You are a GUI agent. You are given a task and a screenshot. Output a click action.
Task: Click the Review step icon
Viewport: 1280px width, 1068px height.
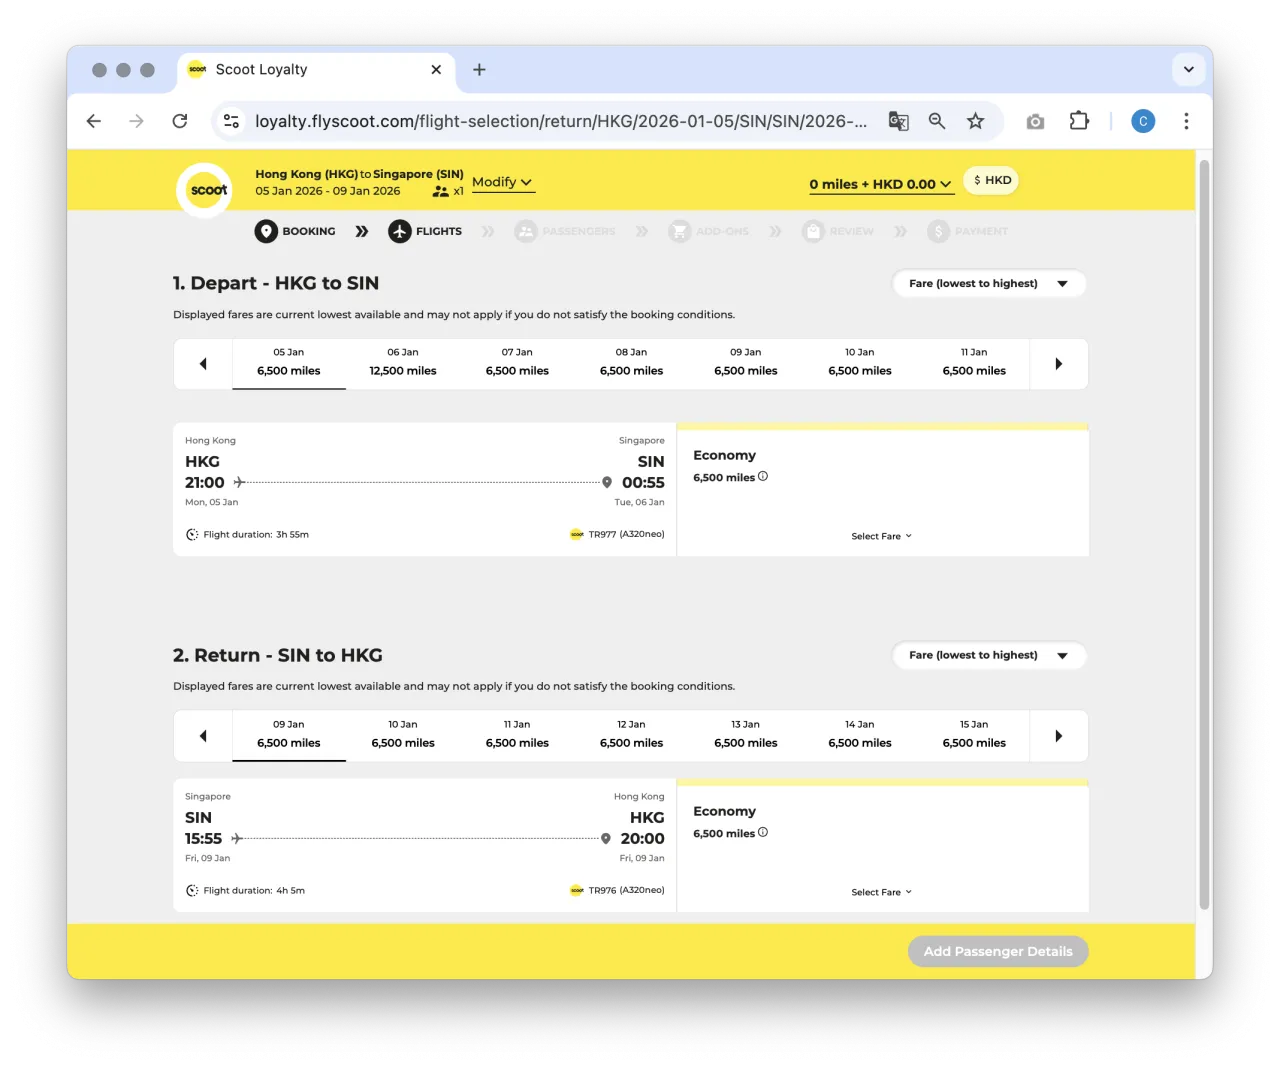click(812, 231)
